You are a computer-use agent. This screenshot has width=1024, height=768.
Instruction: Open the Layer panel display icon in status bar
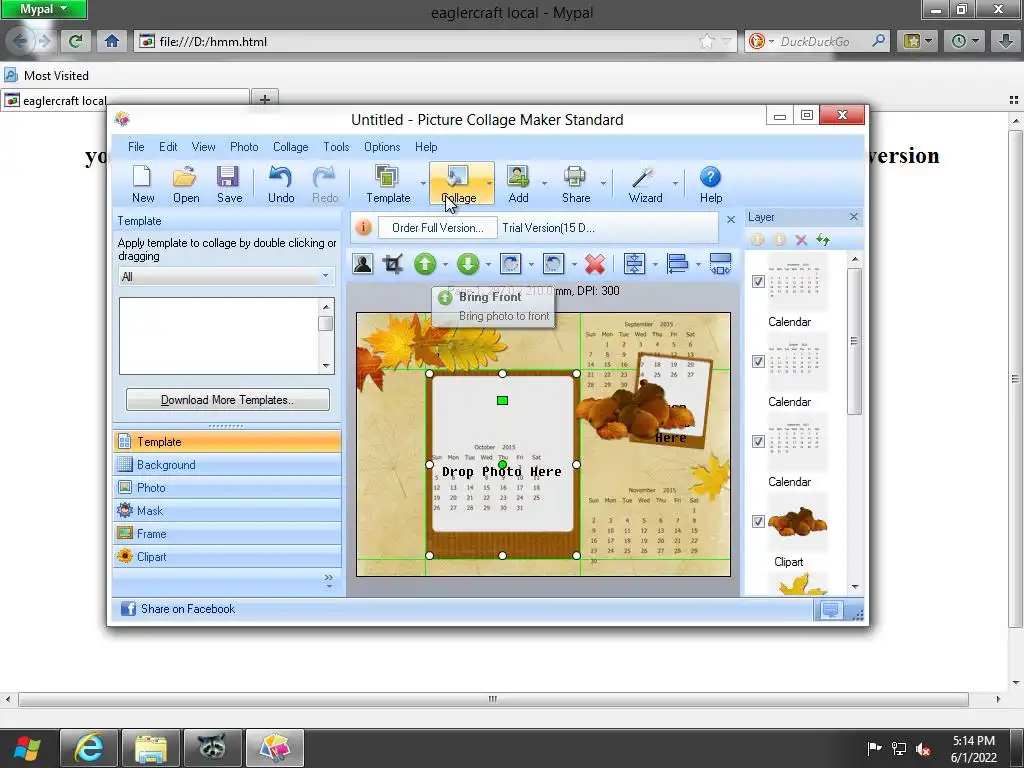[830, 610]
